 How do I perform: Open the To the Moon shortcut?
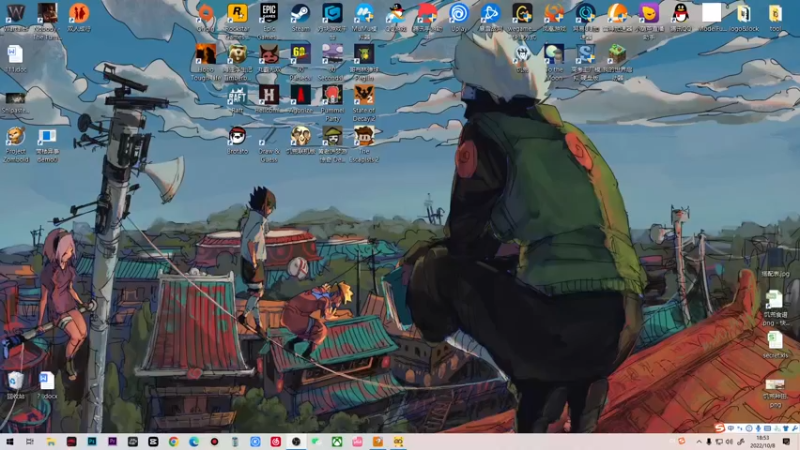(x=554, y=54)
